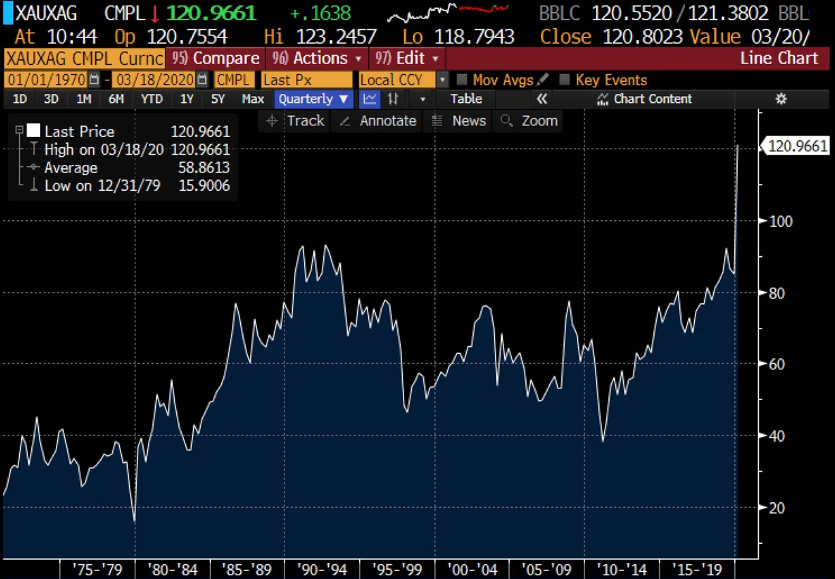Viewport: 835px width, 579px height.
Task: Click the candlestick chart style icon
Action: [x=394, y=99]
